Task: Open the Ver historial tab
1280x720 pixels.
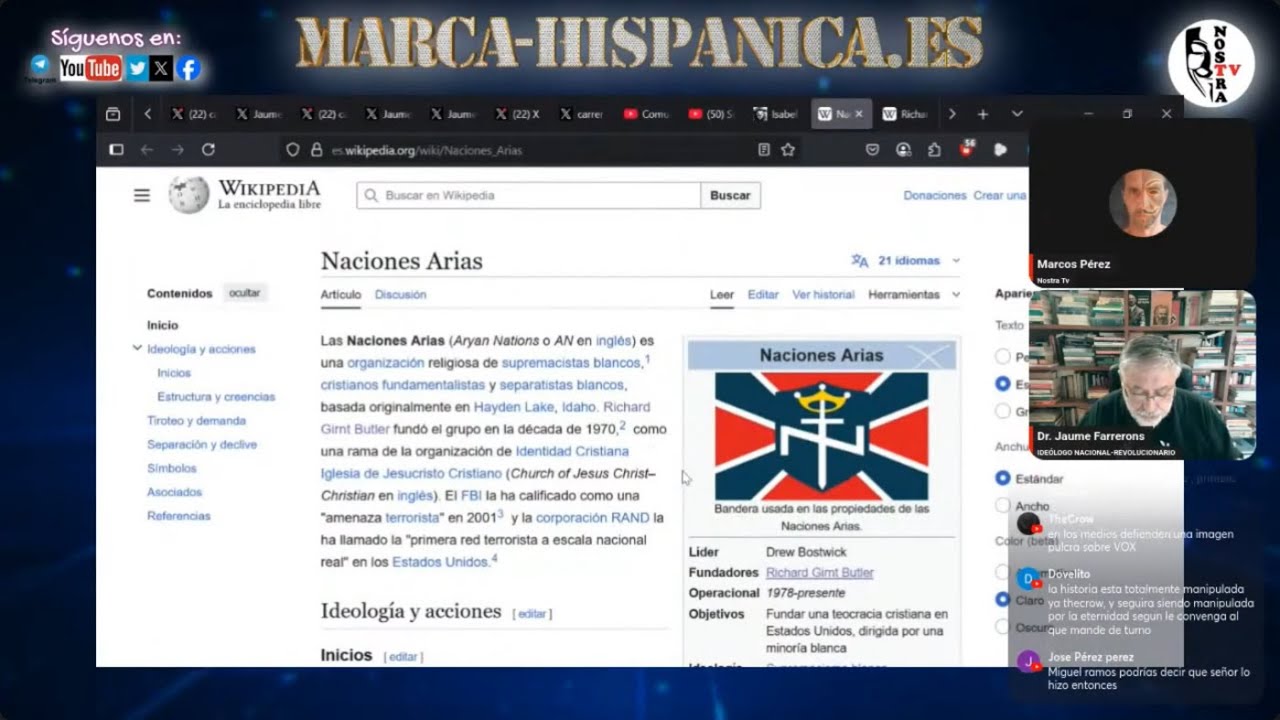Action: [x=823, y=295]
